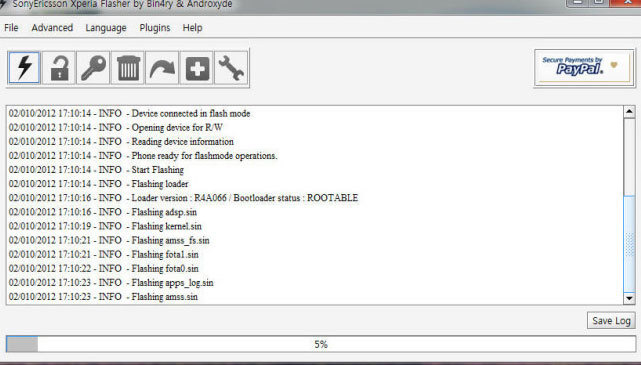
Task: Select the 'Flashing adsp.sin' log line
Action: pos(103,212)
